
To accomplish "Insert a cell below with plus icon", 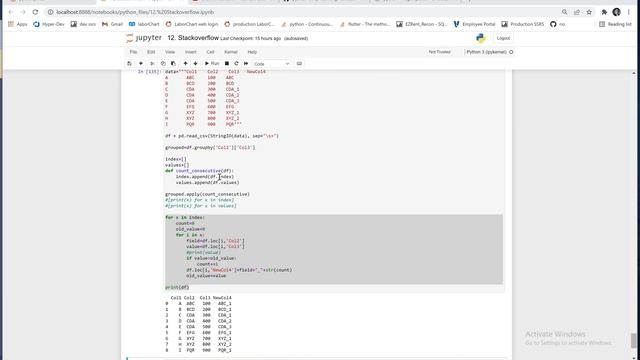I will pos(141,64).
